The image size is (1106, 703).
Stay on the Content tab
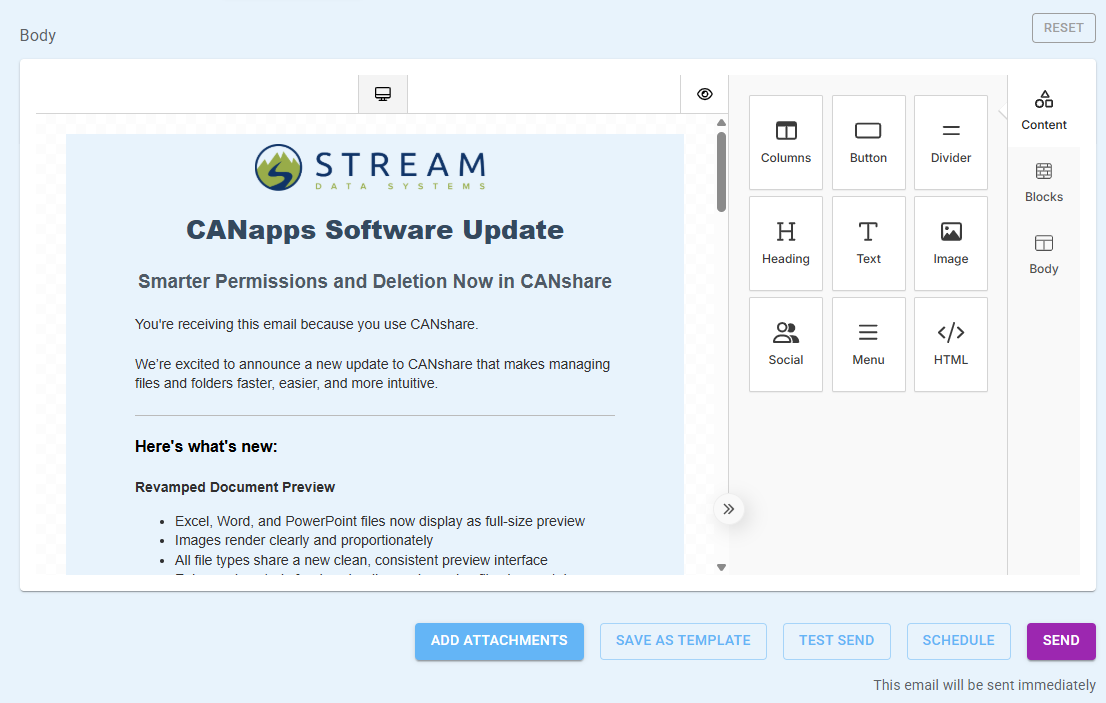tap(1043, 110)
